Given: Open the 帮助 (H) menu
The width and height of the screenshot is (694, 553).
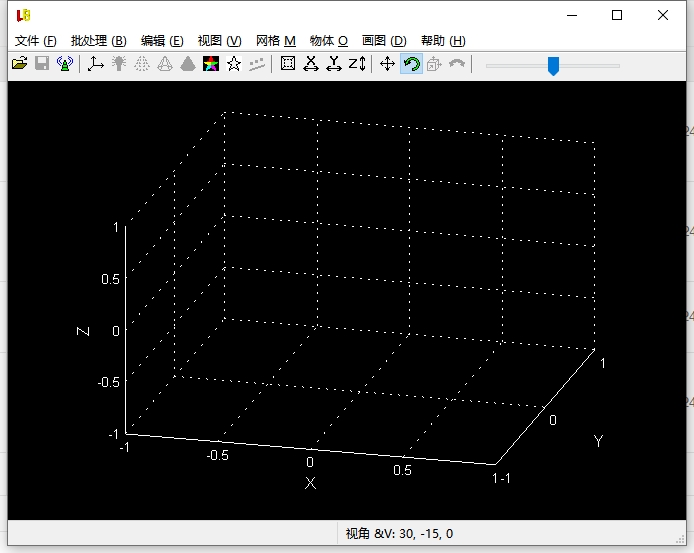Looking at the screenshot, I should tap(443, 41).
